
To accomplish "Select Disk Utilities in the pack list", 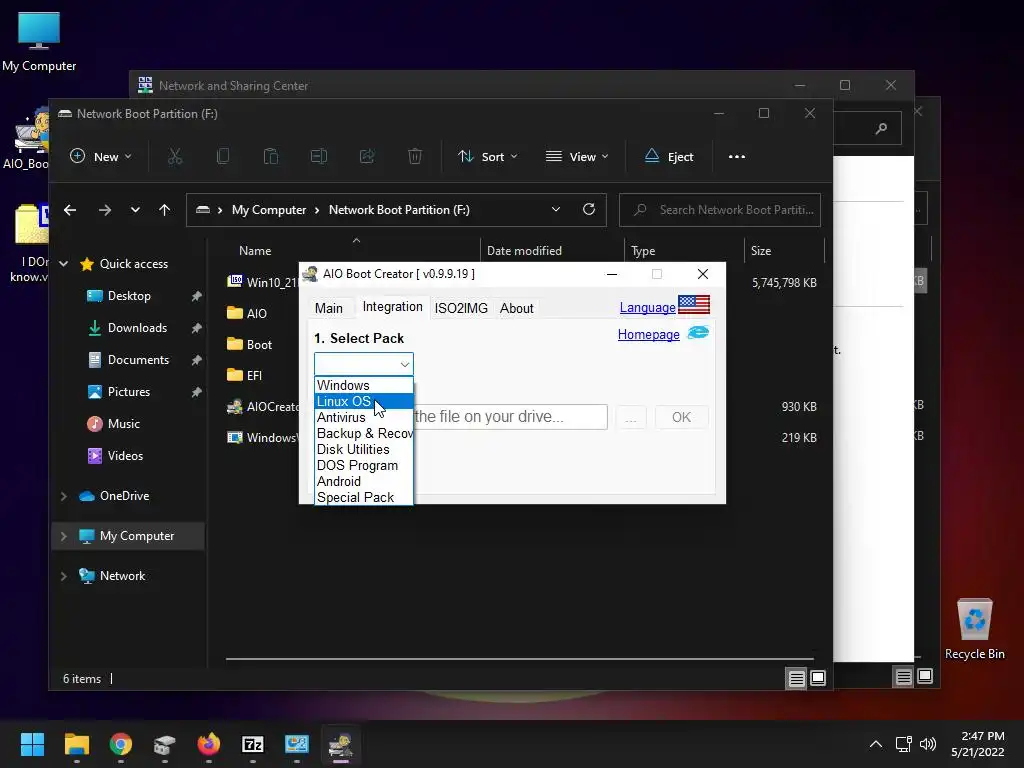I will click(x=363, y=449).
